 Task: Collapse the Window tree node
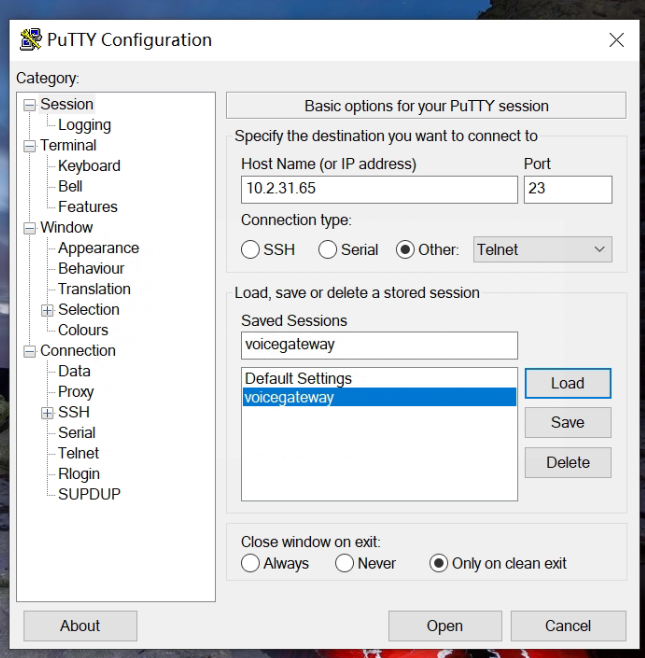click(29, 228)
